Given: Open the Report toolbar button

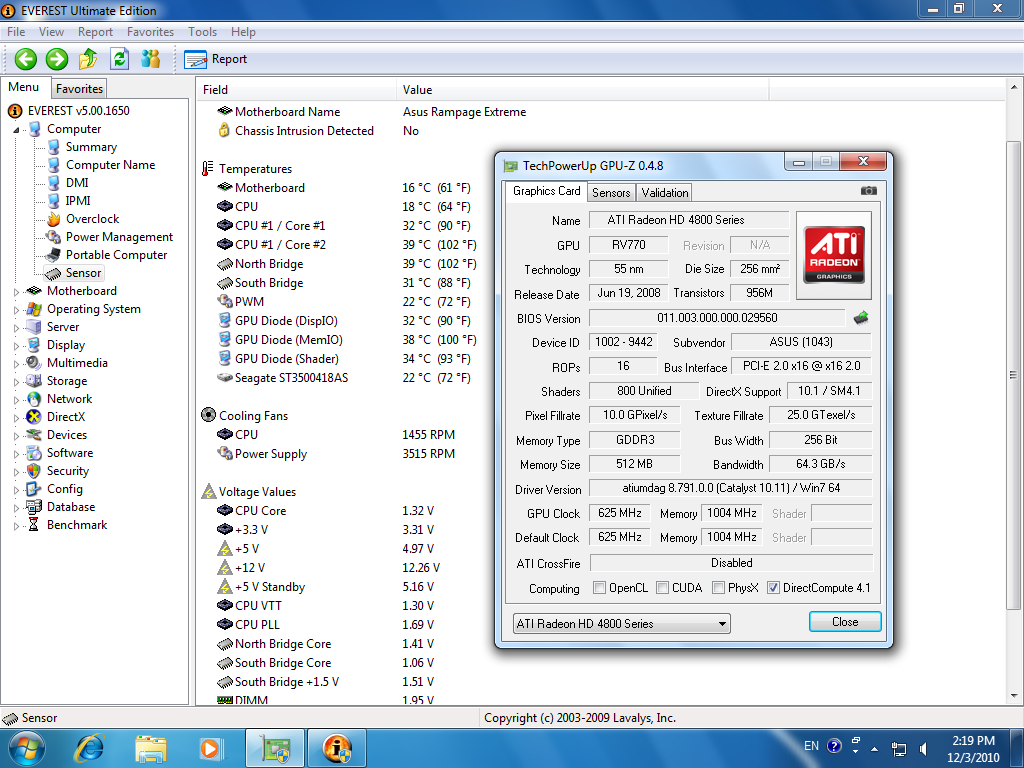Looking at the screenshot, I should coord(216,59).
